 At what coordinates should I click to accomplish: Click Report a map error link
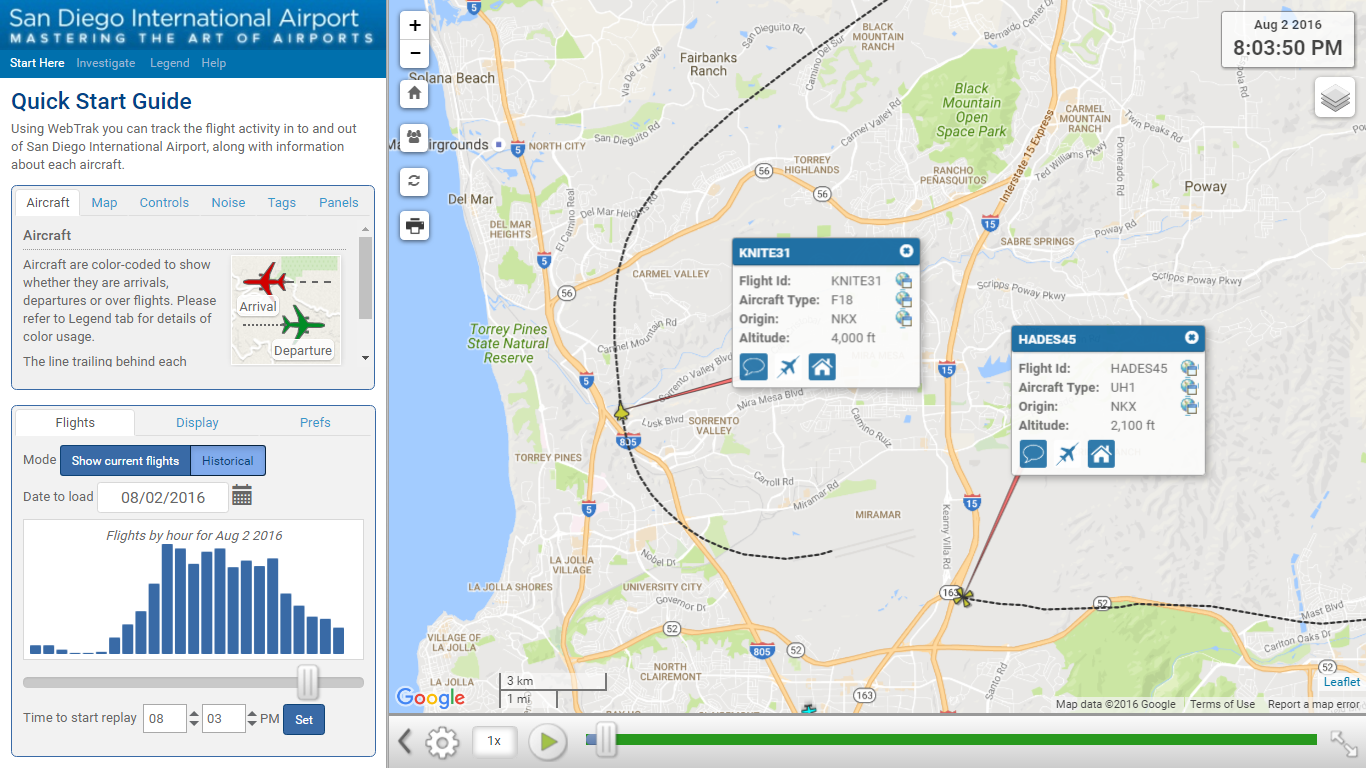(x=1314, y=704)
